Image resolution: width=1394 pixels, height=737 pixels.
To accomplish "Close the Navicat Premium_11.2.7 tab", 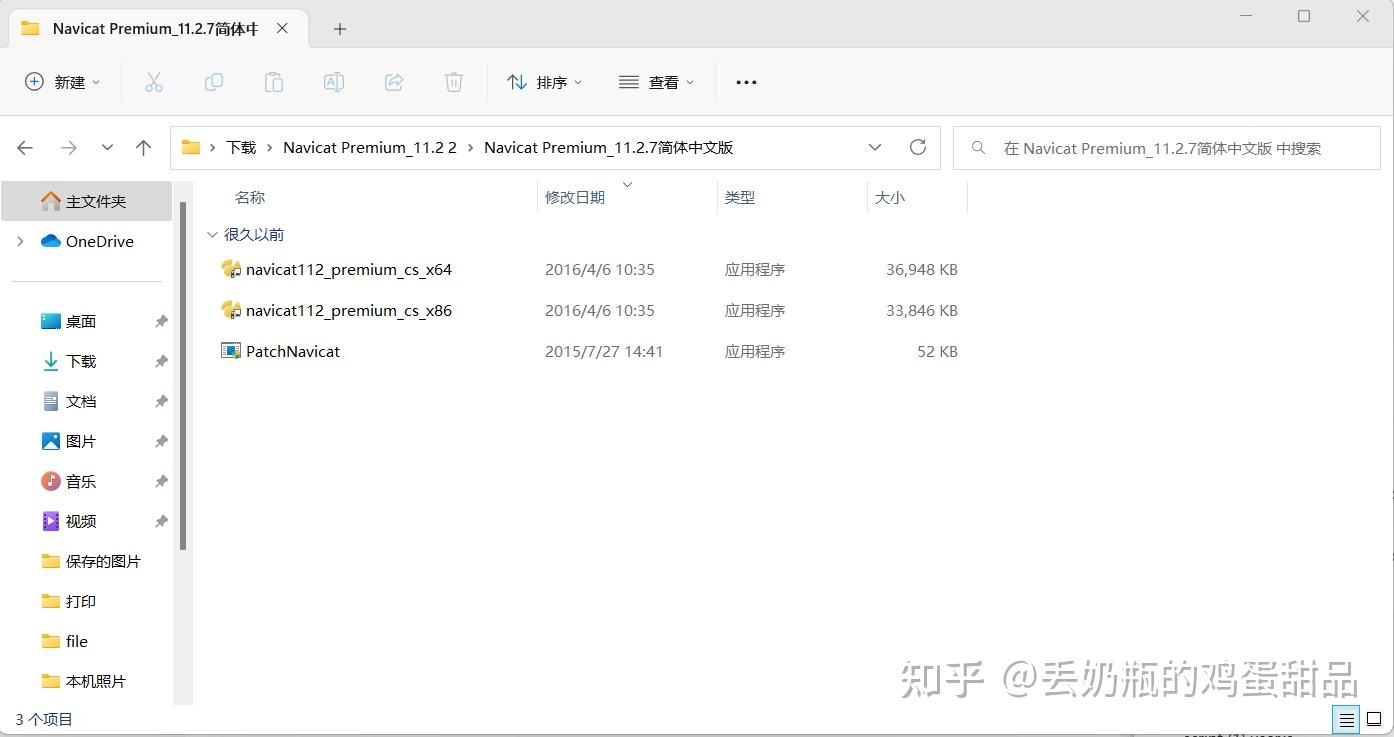I will tap(282, 28).
